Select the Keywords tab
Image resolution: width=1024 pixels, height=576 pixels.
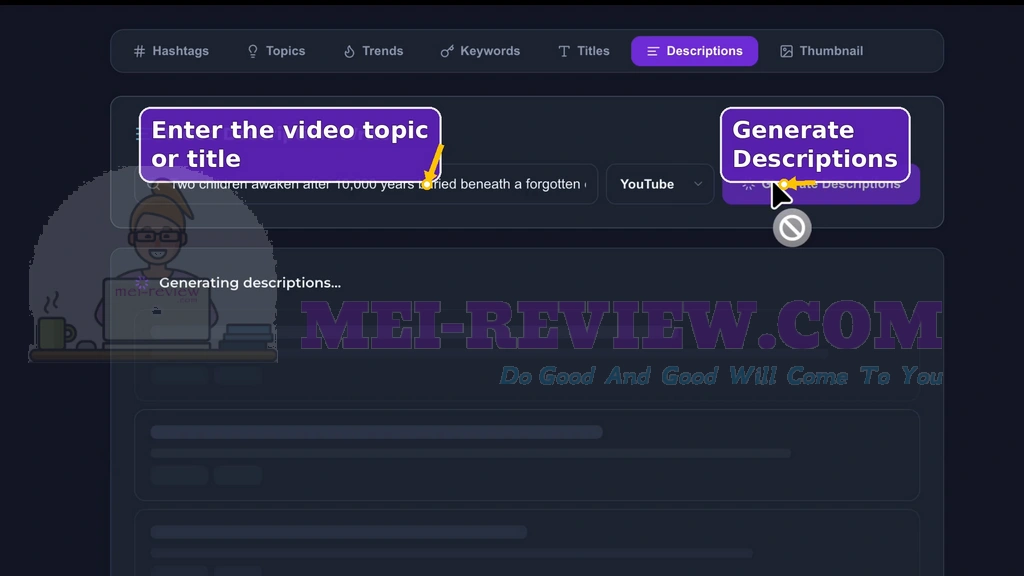point(480,51)
